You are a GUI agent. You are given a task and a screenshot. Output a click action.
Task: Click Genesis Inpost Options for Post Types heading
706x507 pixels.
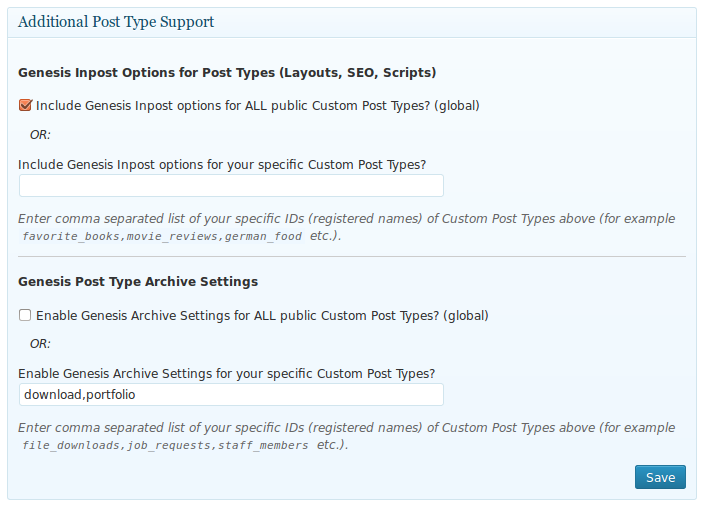(x=227, y=72)
